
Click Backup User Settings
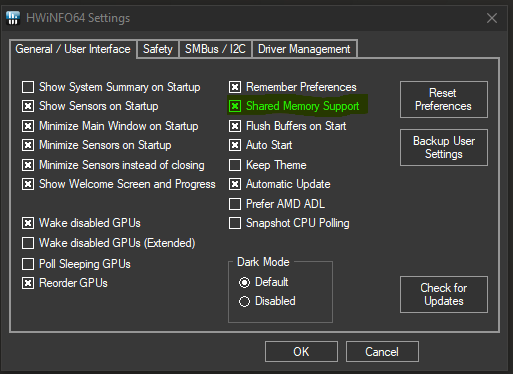[x=444, y=147]
